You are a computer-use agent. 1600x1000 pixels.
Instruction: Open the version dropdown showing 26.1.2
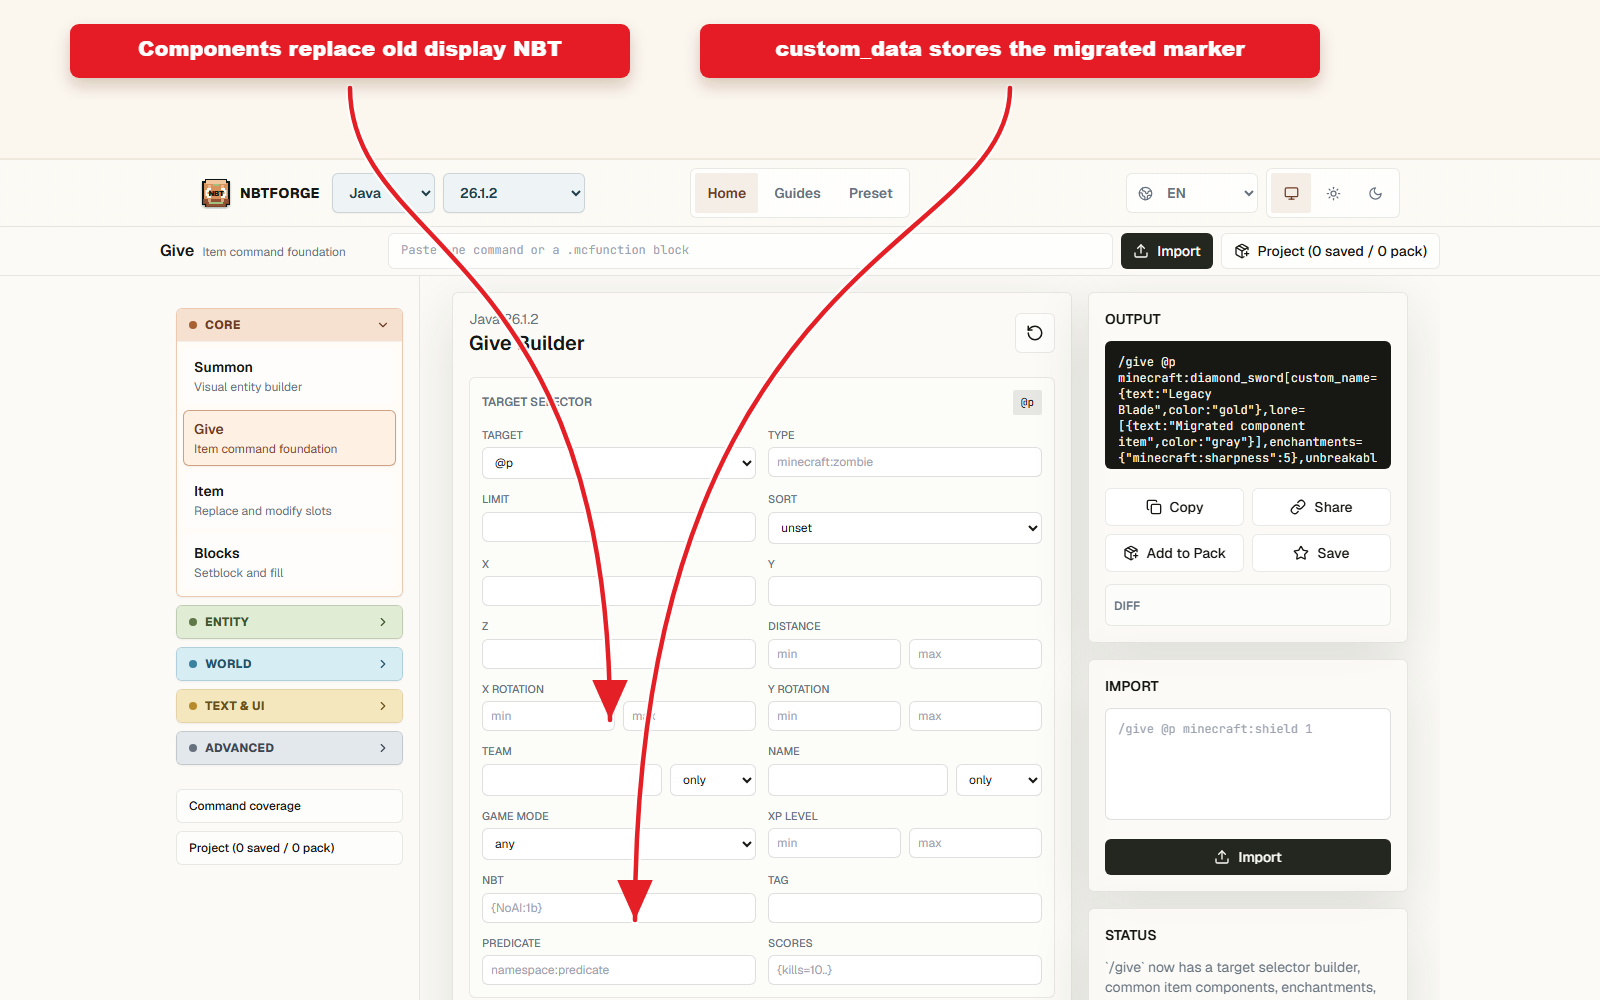click(x=514, y=193)
